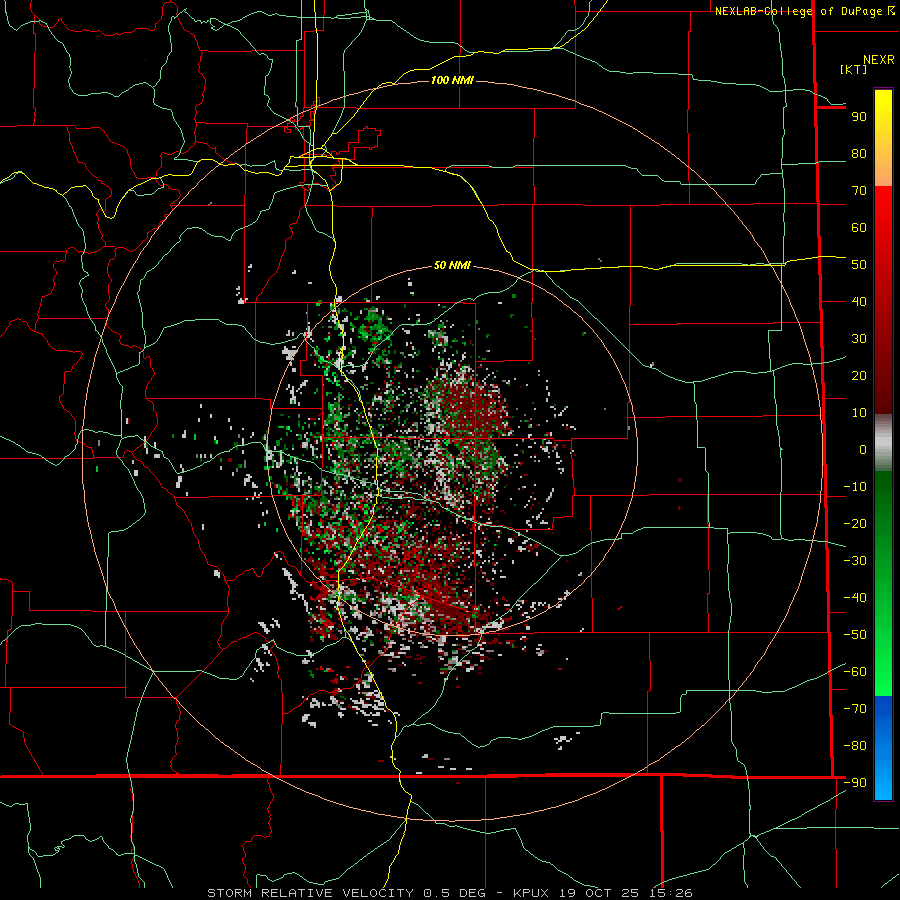Click the -60 knot scale label
This screenshot has height=900, width=900.
855,672
